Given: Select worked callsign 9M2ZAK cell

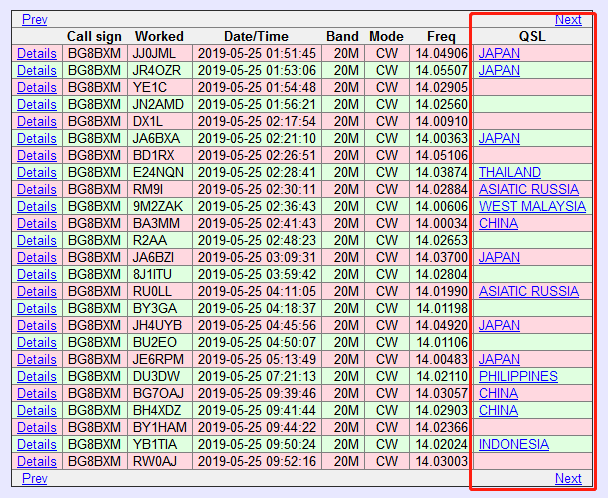Looking at the screenshot, I should tap(160, 206).
